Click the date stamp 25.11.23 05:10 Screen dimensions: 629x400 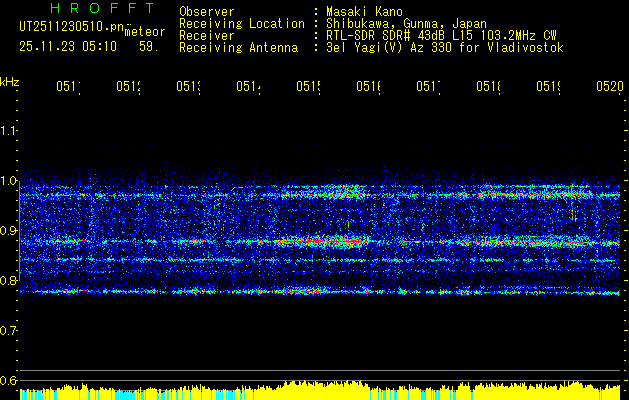(x=68, y=47)
